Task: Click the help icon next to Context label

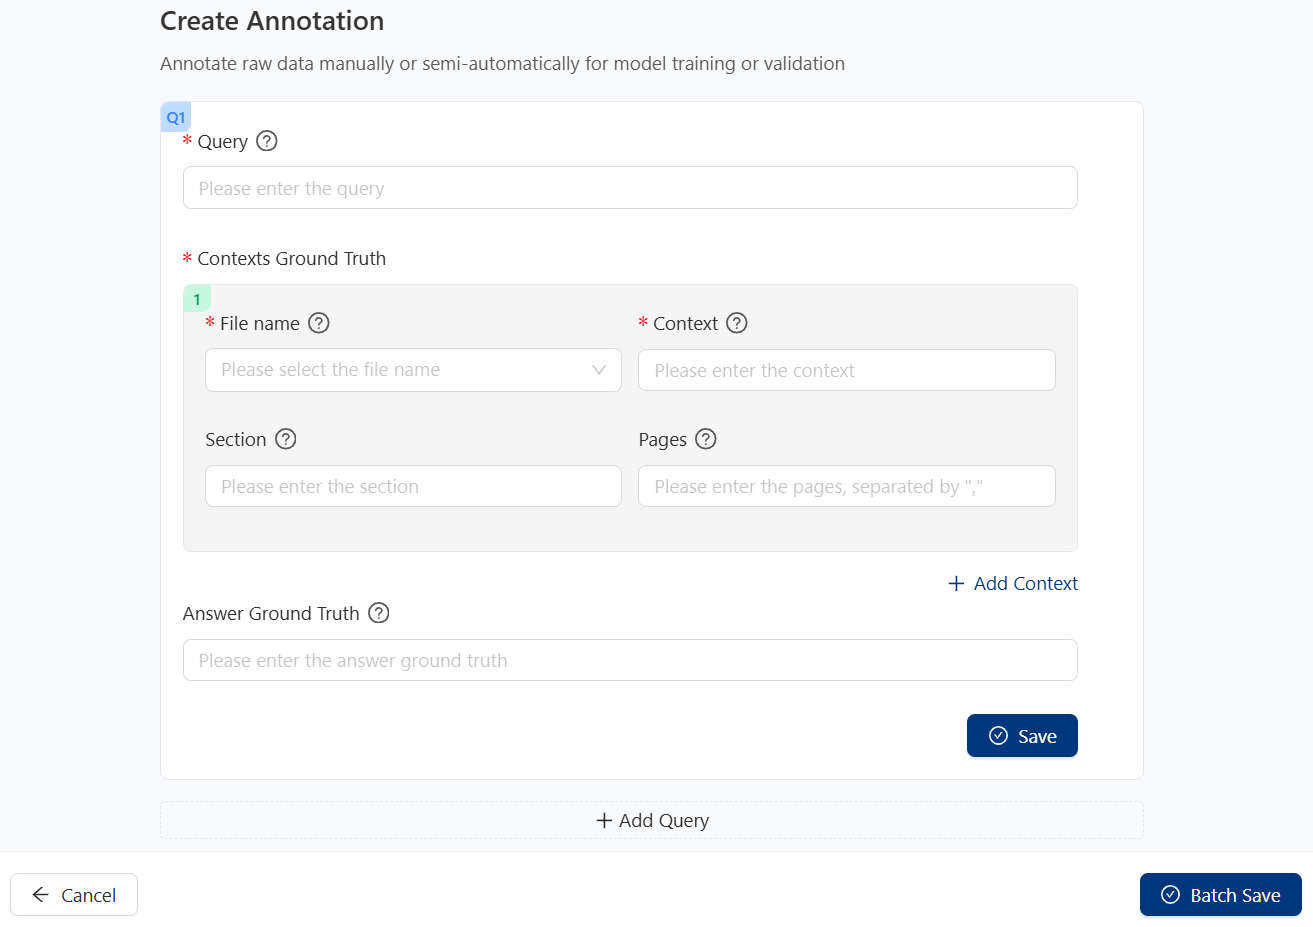Action: (x=736, y=323)
